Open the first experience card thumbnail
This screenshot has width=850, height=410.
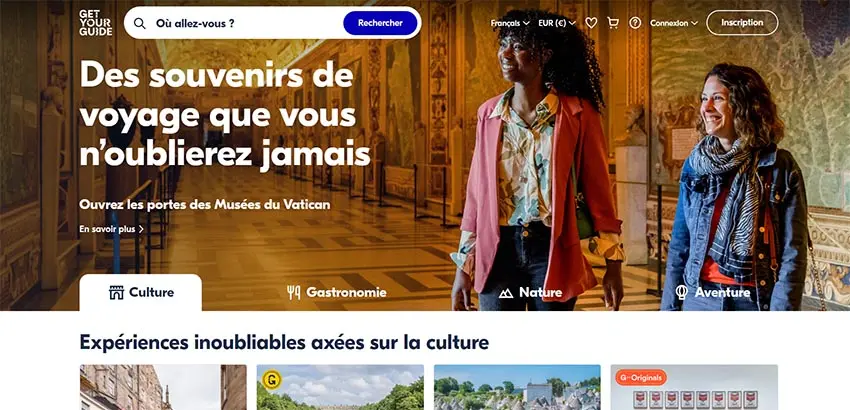[163, 387]
